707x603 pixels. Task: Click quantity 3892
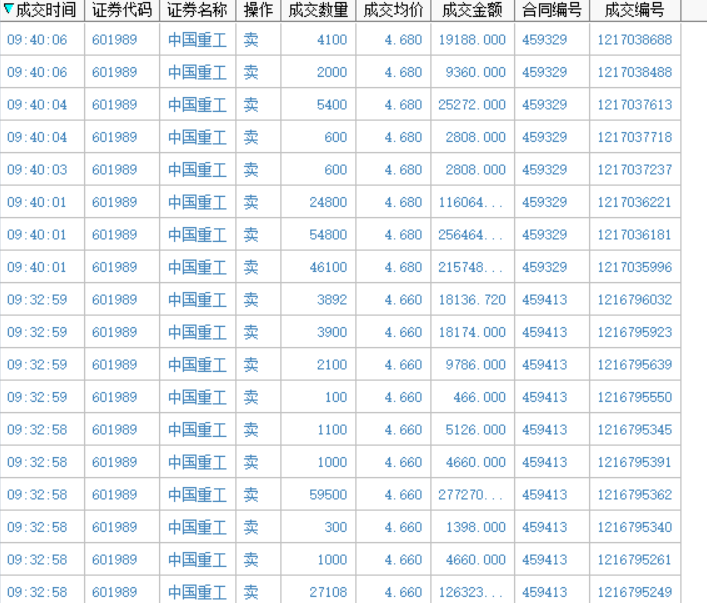pos(332,299)
